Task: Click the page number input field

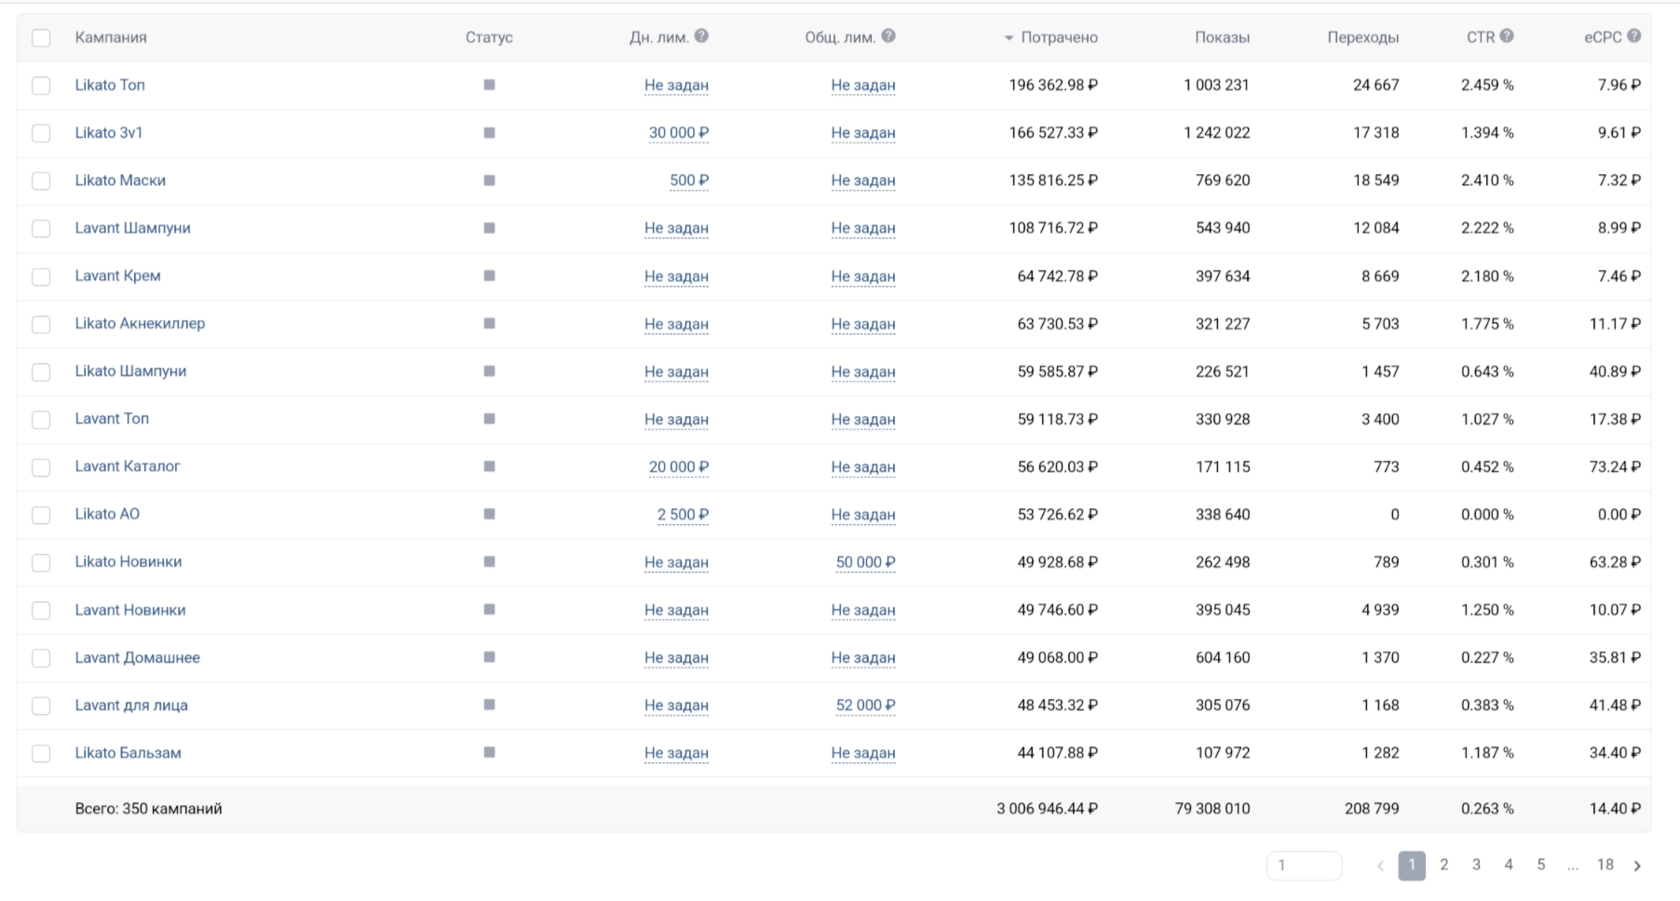Action: point(1303,865)
